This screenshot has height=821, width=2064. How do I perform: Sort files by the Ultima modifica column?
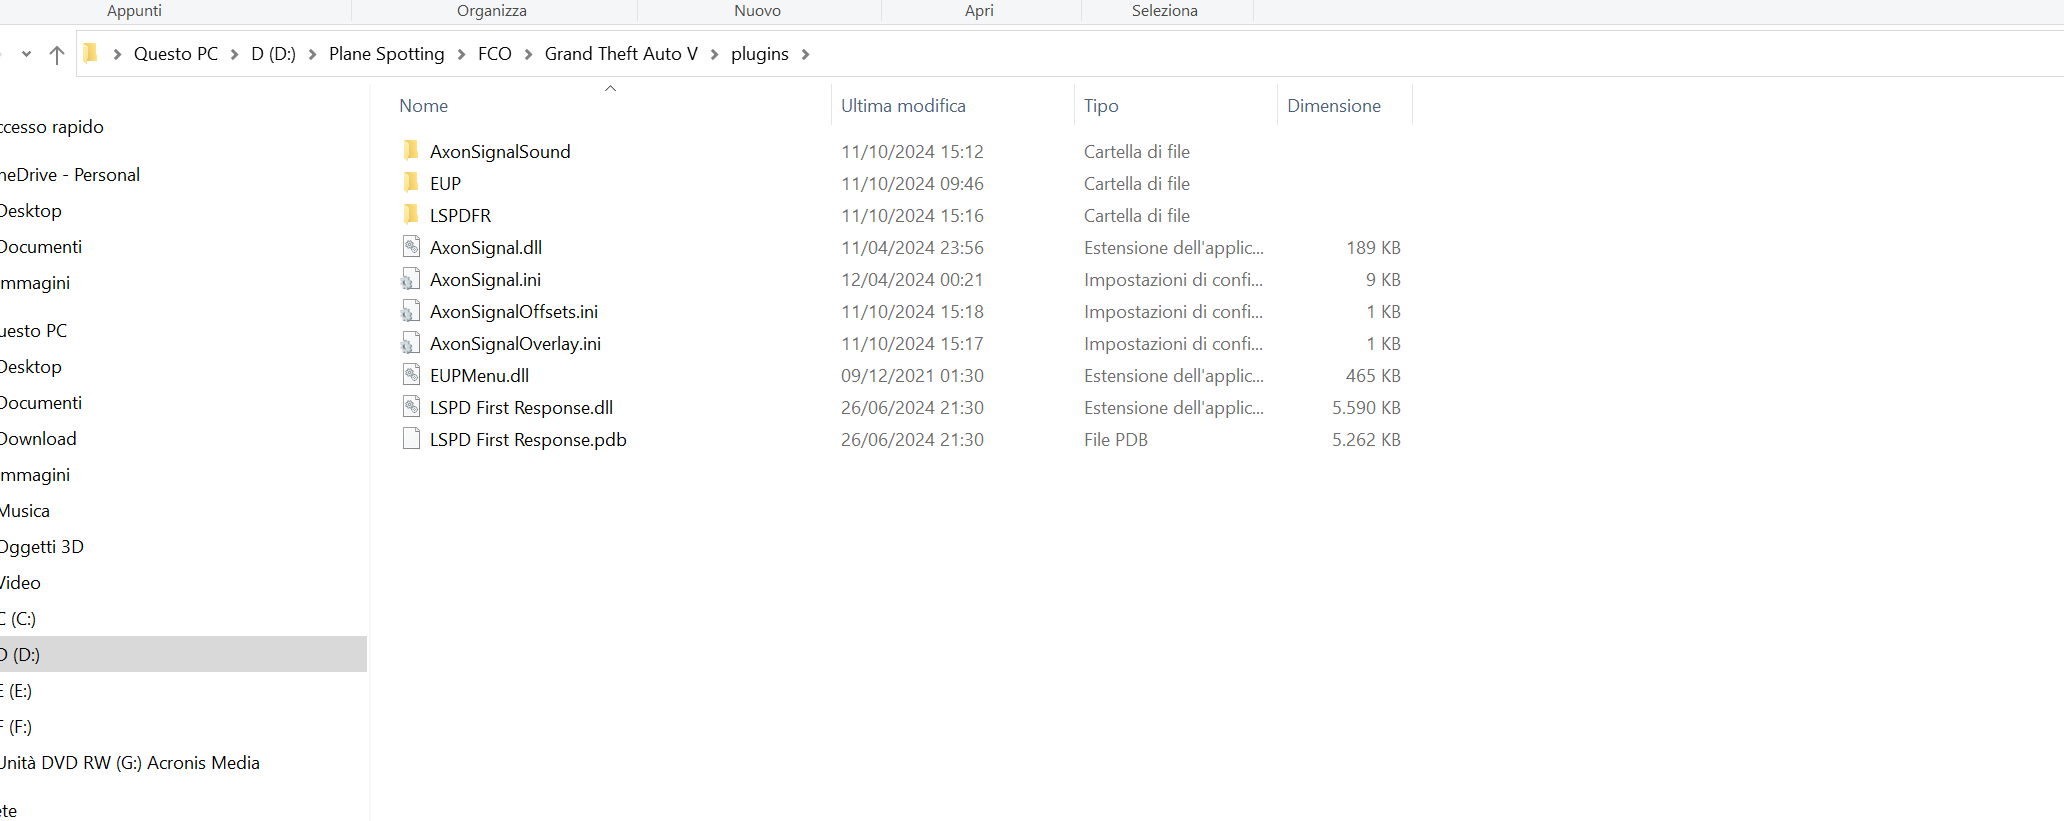tap(903, 106)
